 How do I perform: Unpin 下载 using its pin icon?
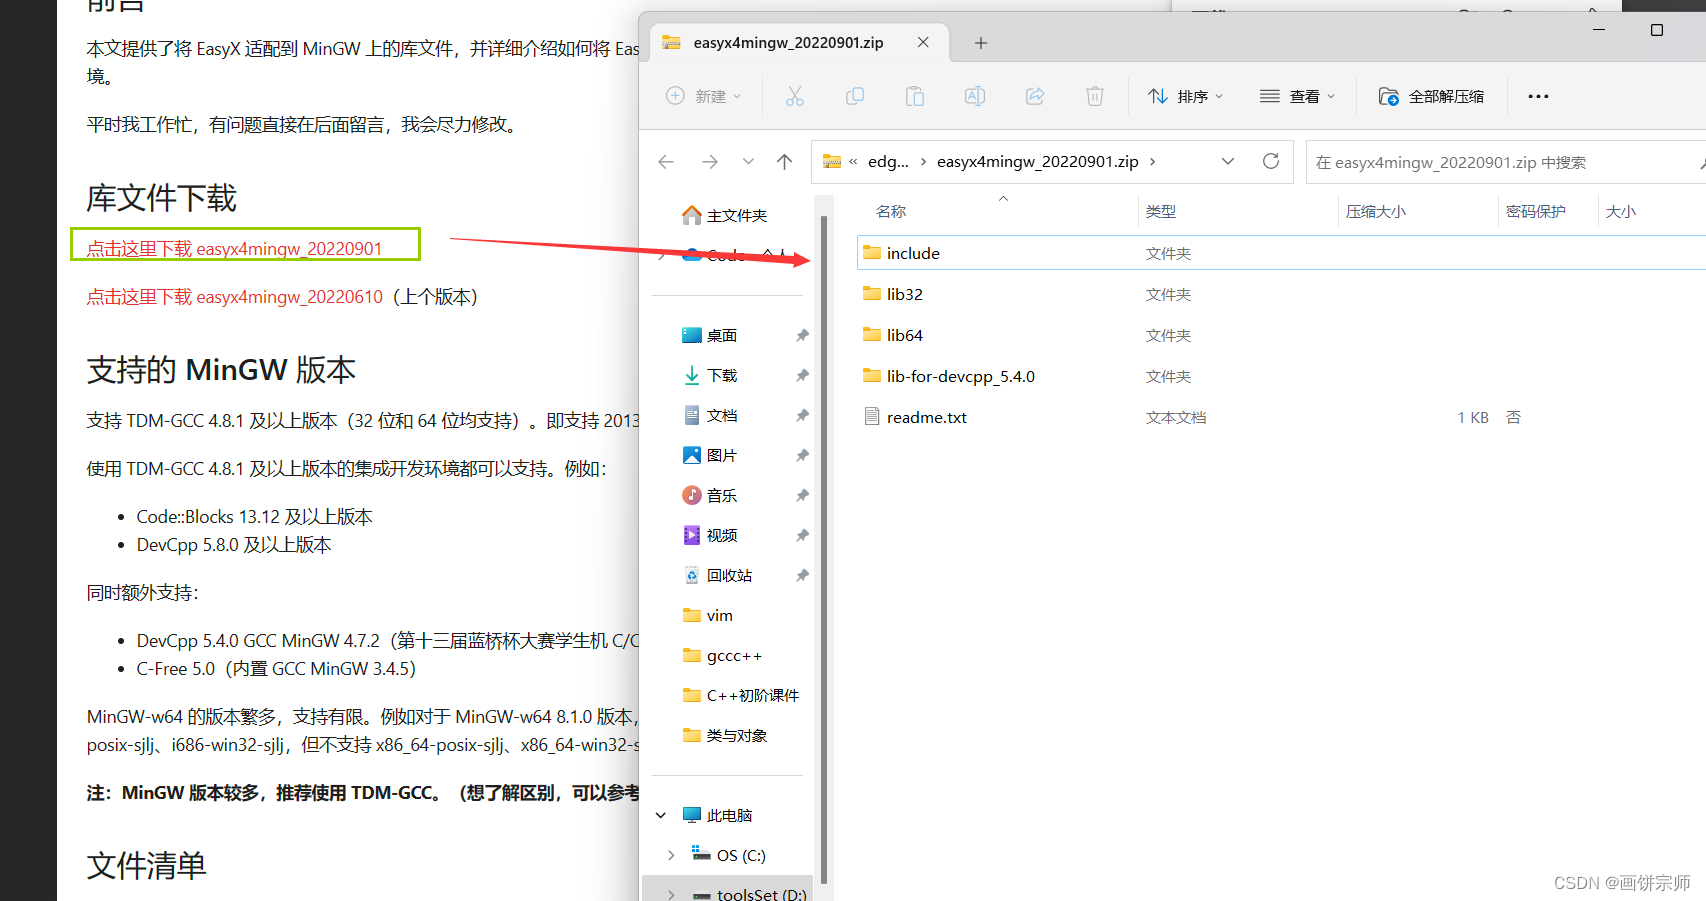[x=802, y=375]
